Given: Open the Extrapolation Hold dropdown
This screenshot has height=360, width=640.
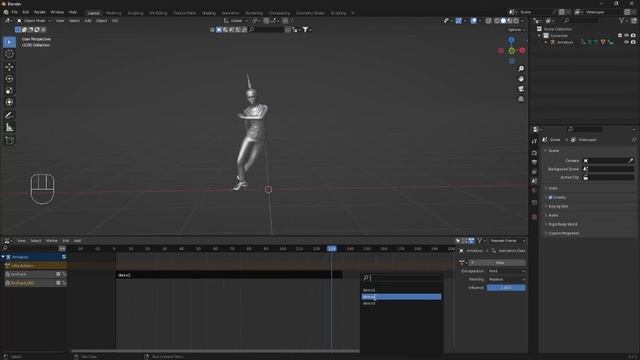Looking at the screenshot, I should click(506, 271).
